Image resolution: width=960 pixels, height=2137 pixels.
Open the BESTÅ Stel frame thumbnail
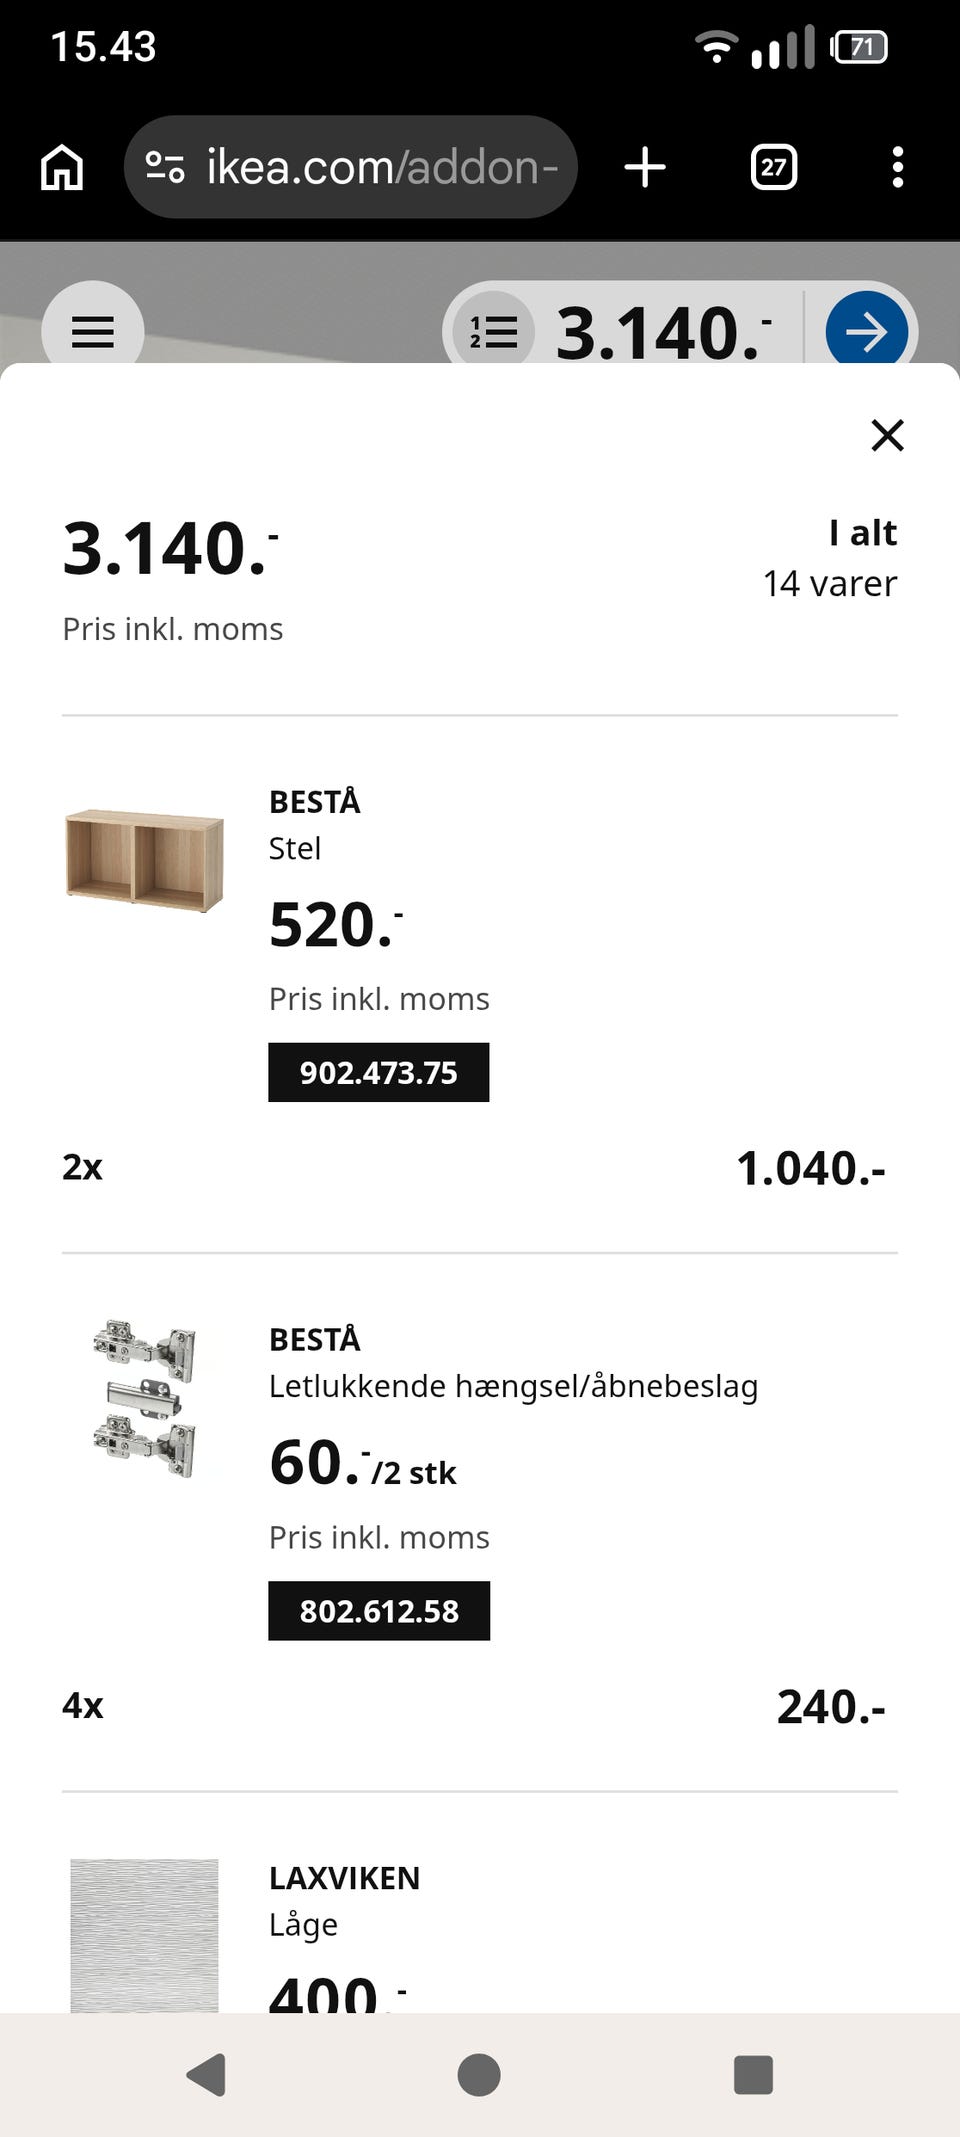point(144,860)
